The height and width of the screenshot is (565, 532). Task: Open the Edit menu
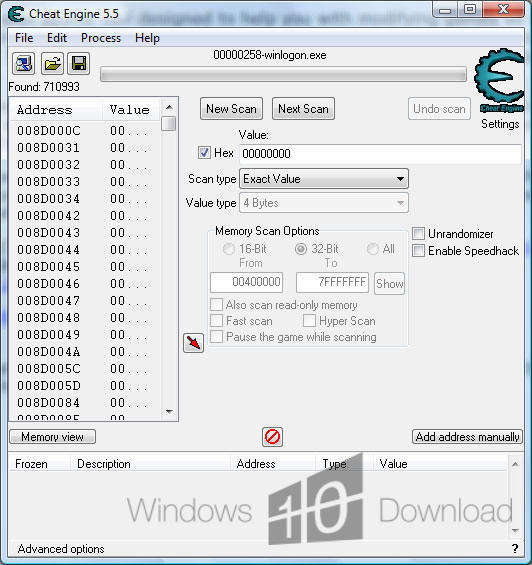tap(57, 38)
